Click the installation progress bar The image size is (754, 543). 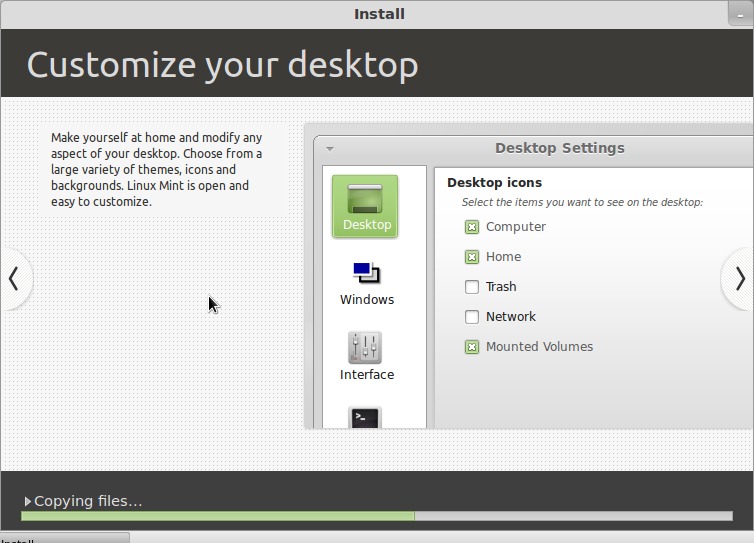click(377, 516)
